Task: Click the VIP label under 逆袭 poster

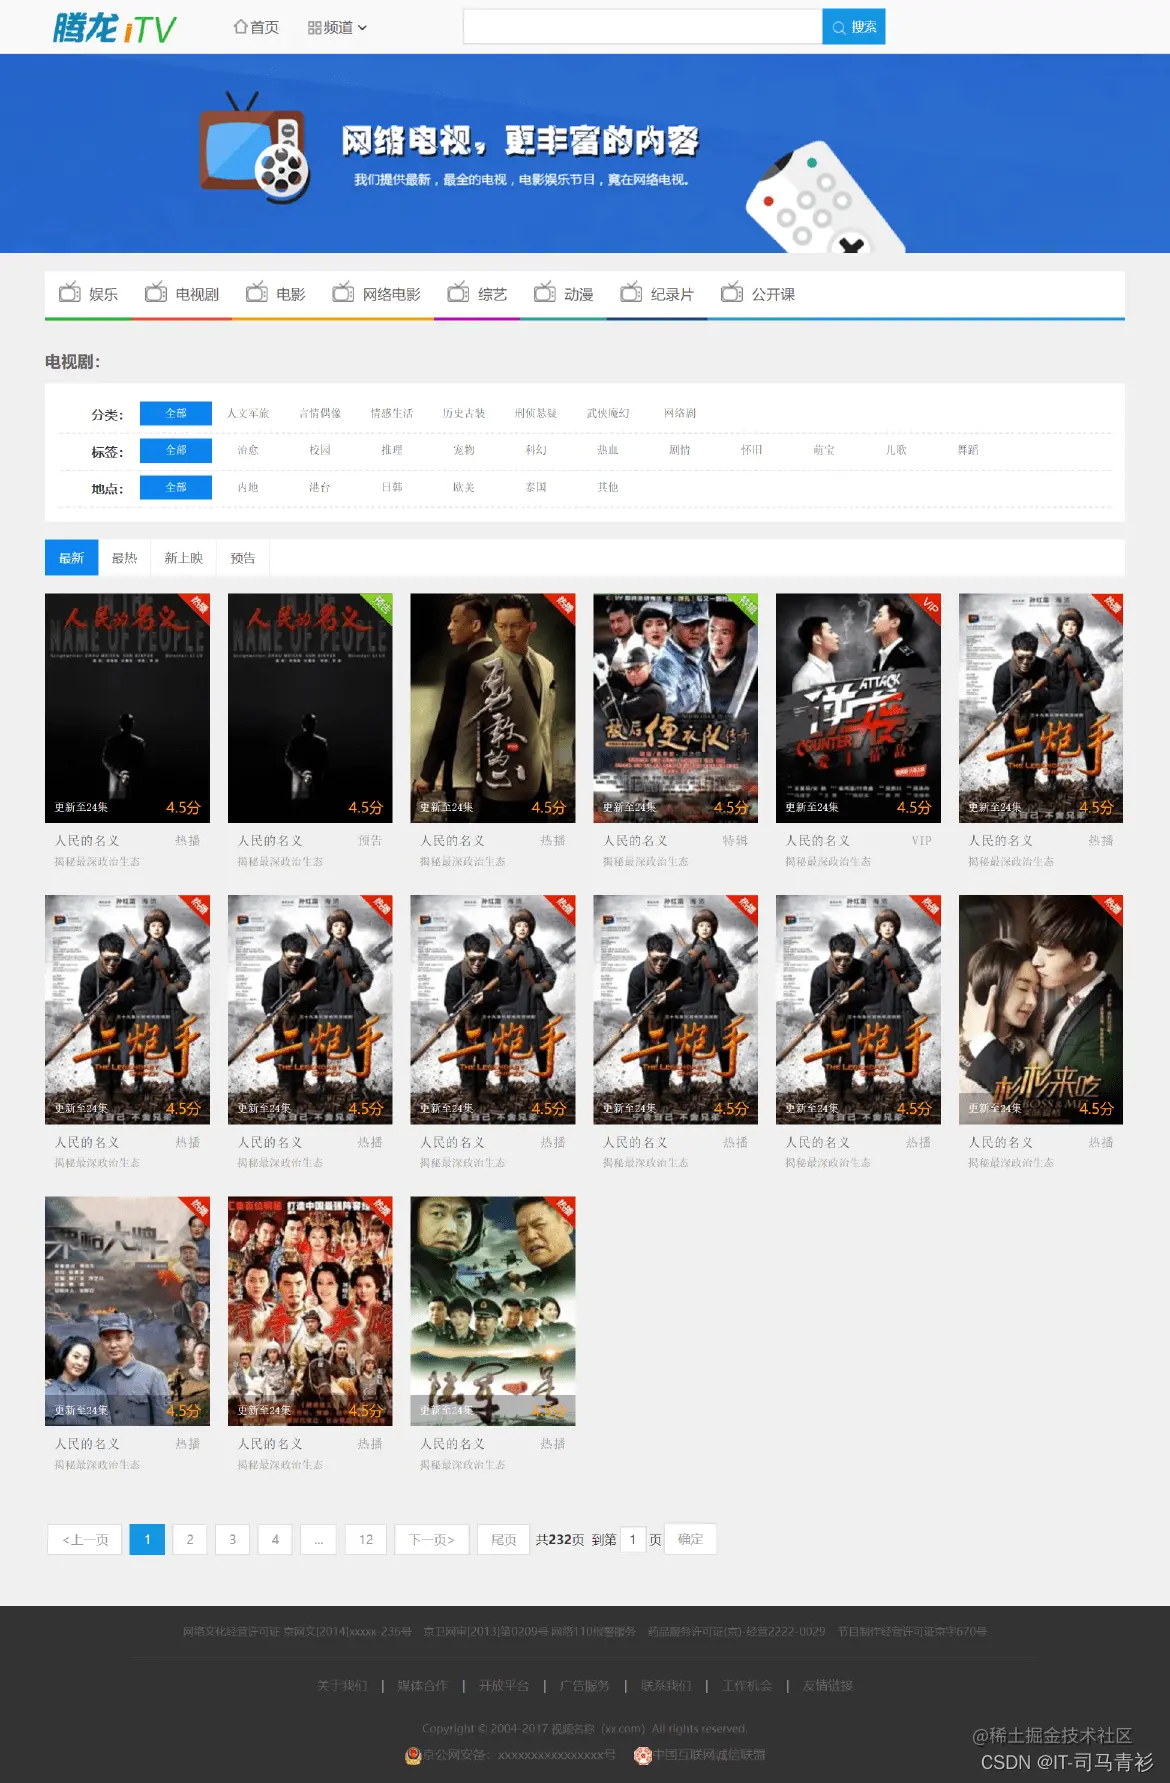Action: coord(921,841)
